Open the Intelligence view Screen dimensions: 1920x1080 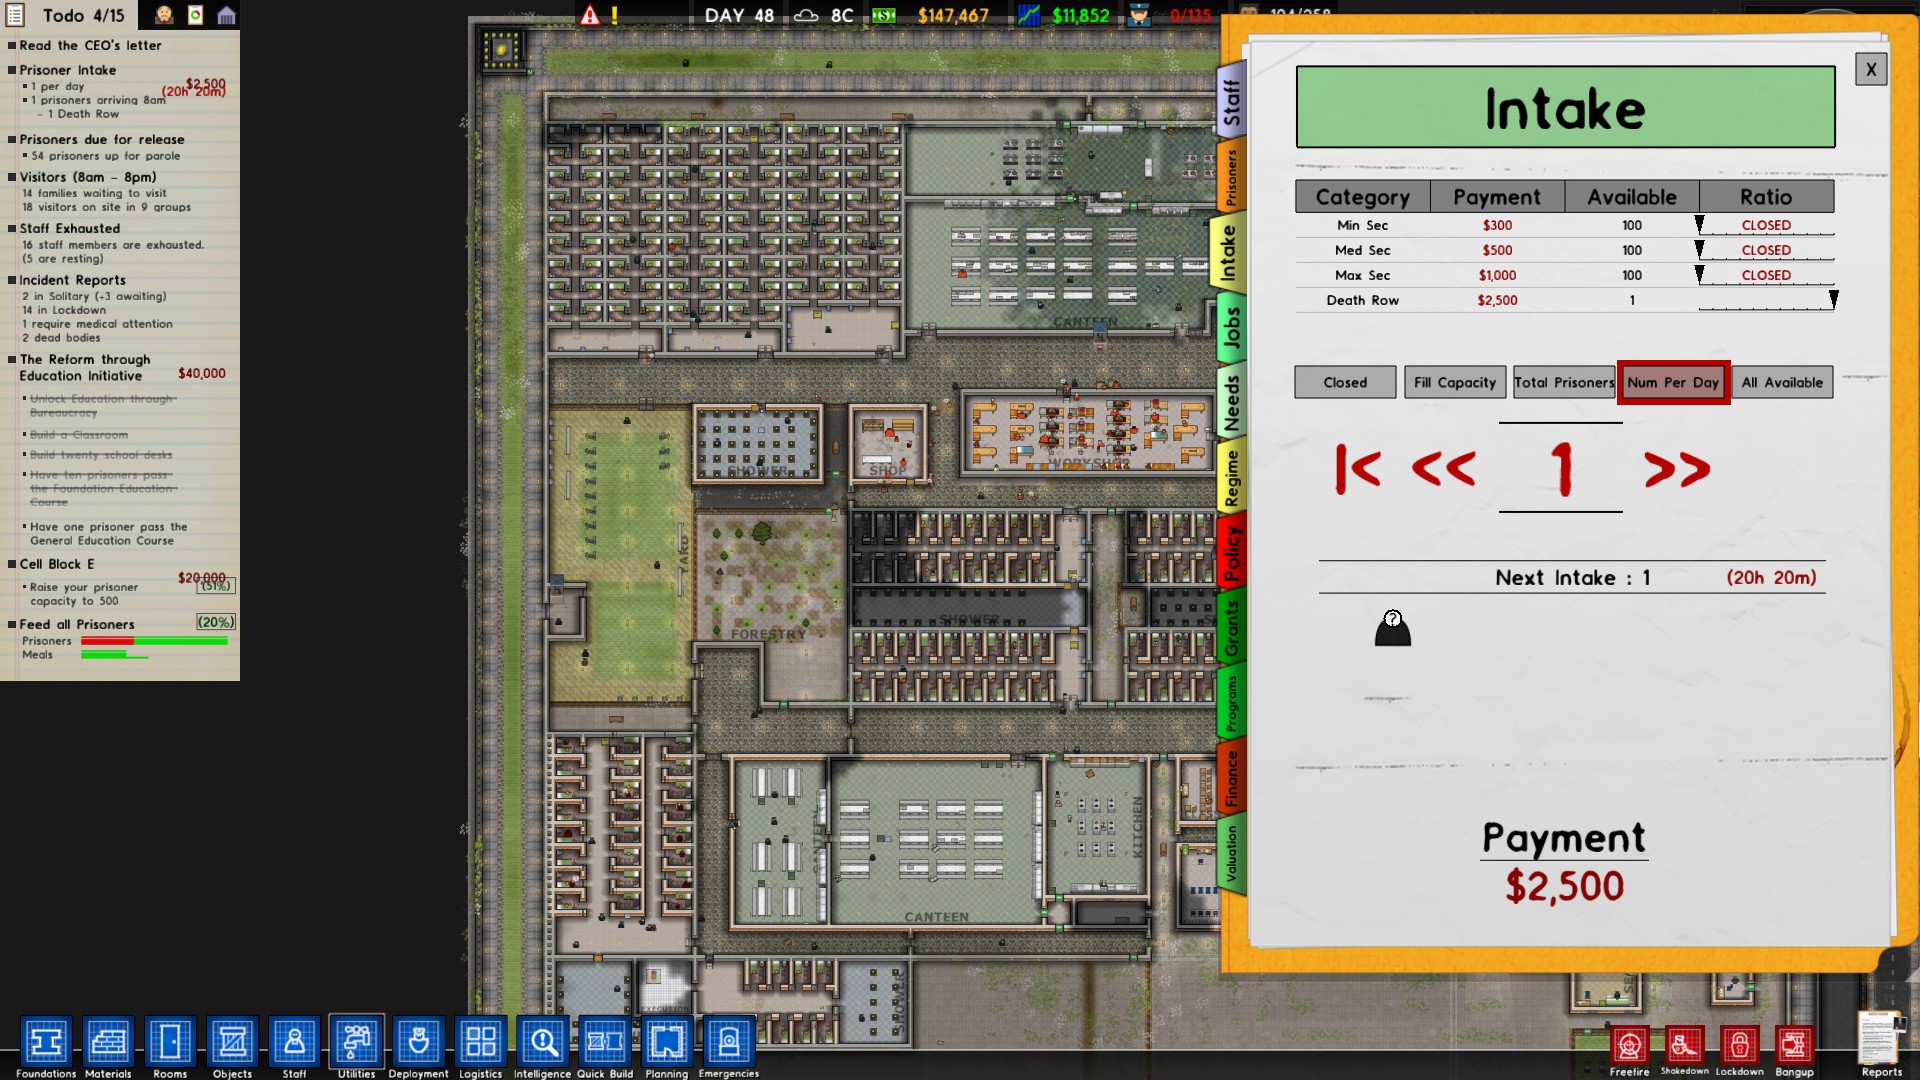(541, 1043)
